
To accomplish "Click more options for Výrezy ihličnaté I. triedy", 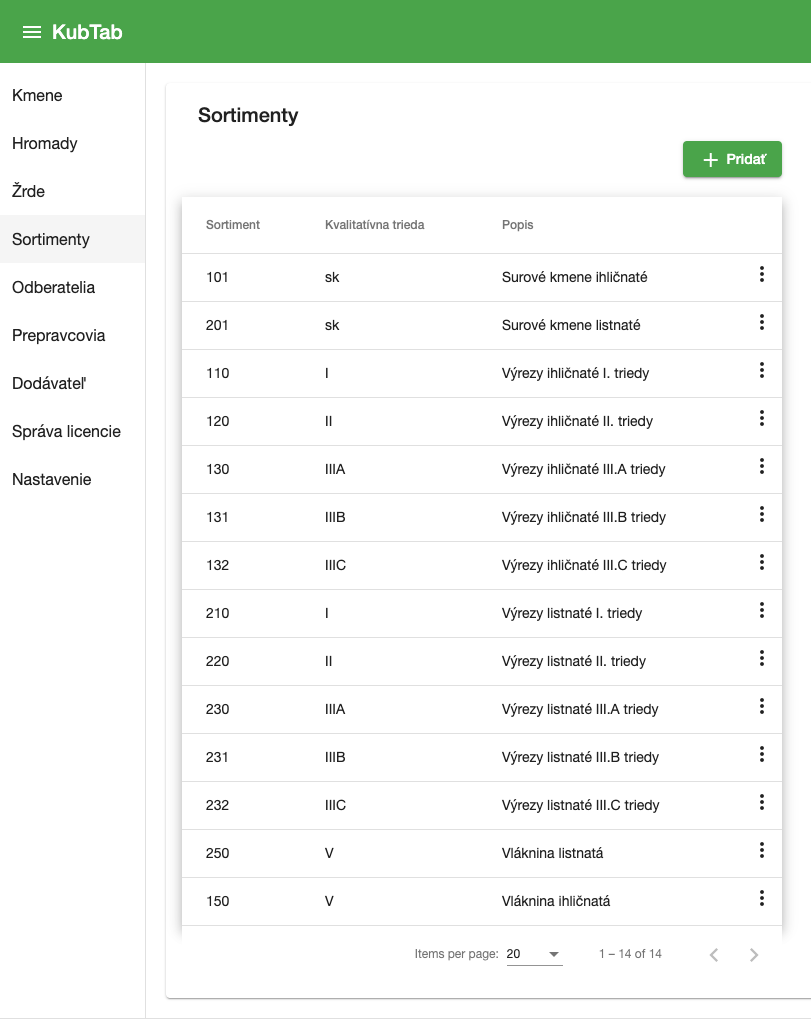I will tap(762, 371).
